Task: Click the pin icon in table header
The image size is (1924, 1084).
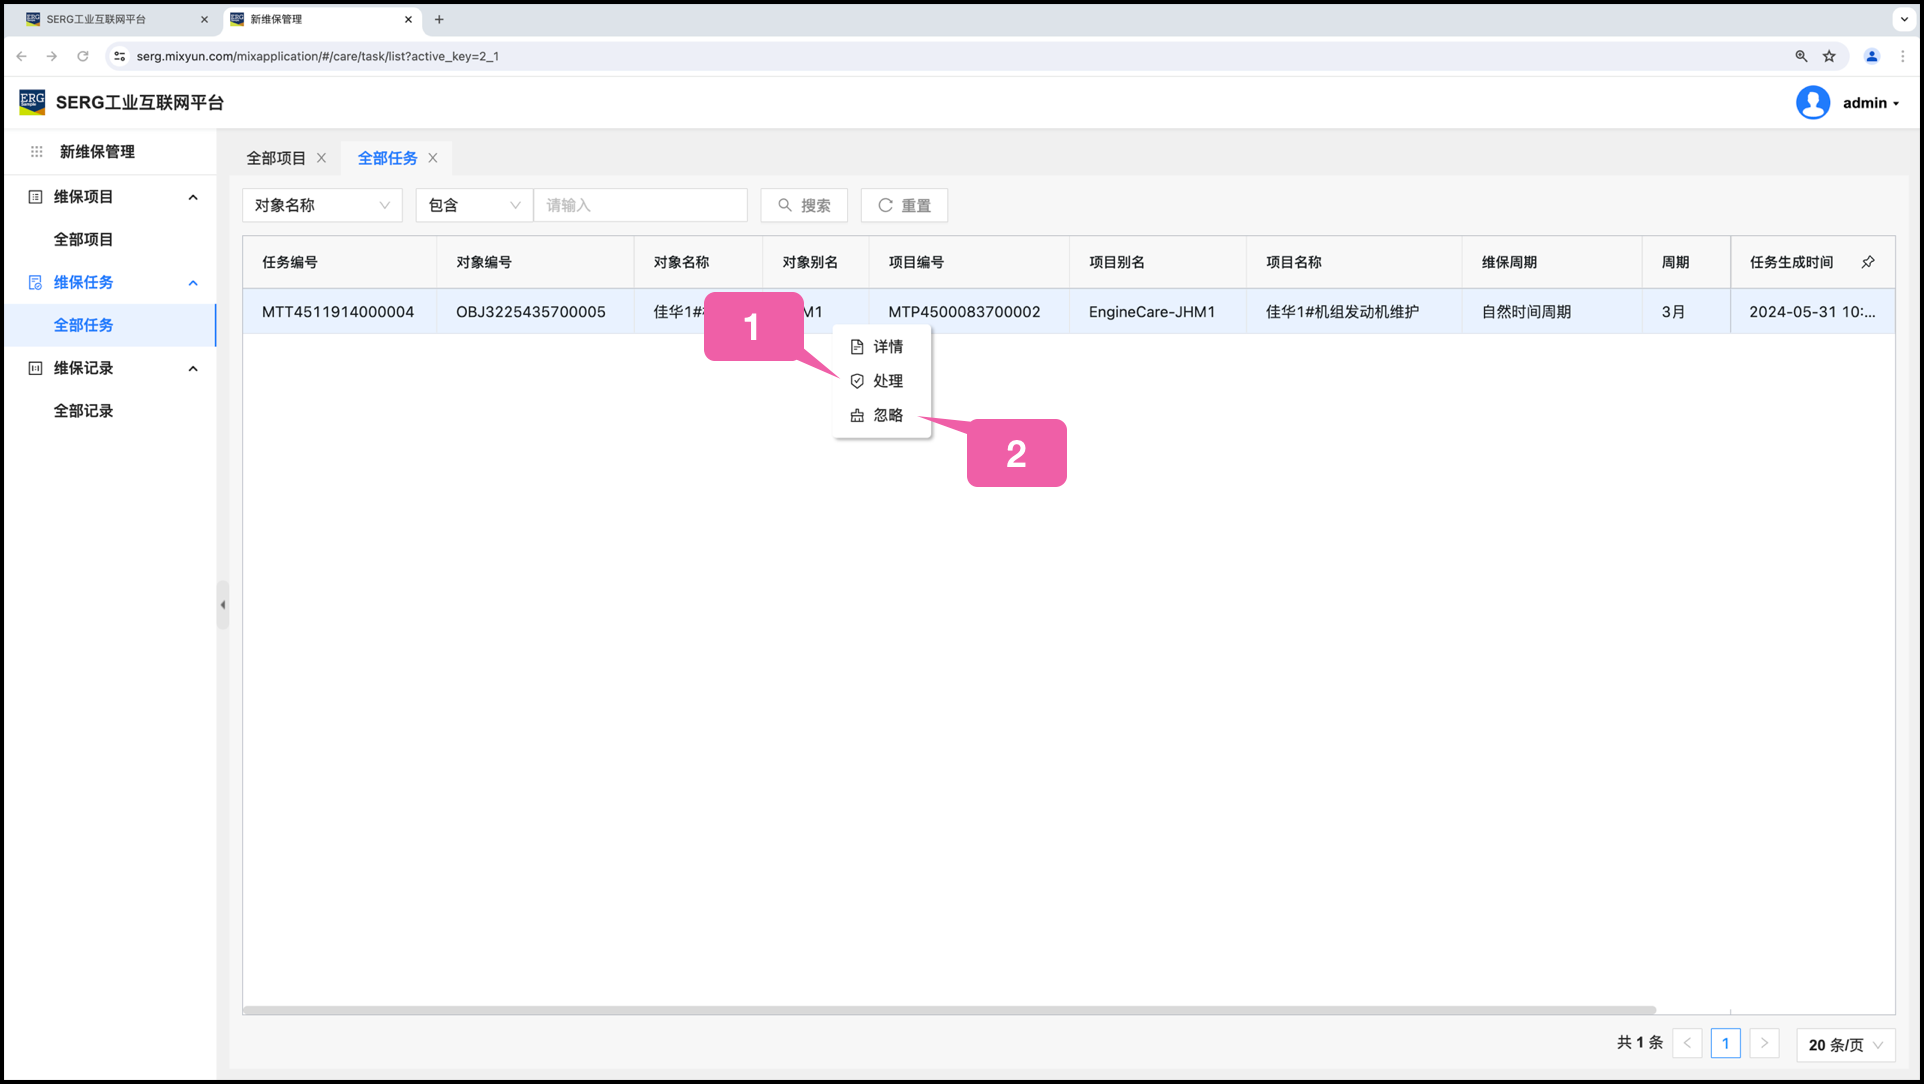Action: pos(1867,262)
